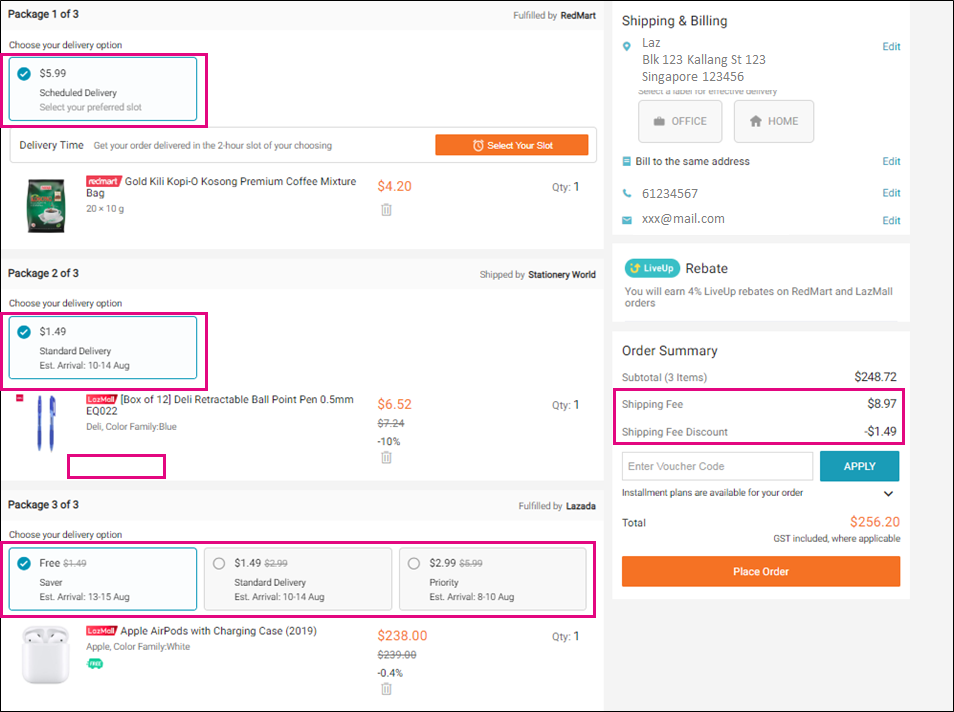954x712 pixels.
Task: Click the green FREE badge under AirPods
Action: (x=95, y=663)
